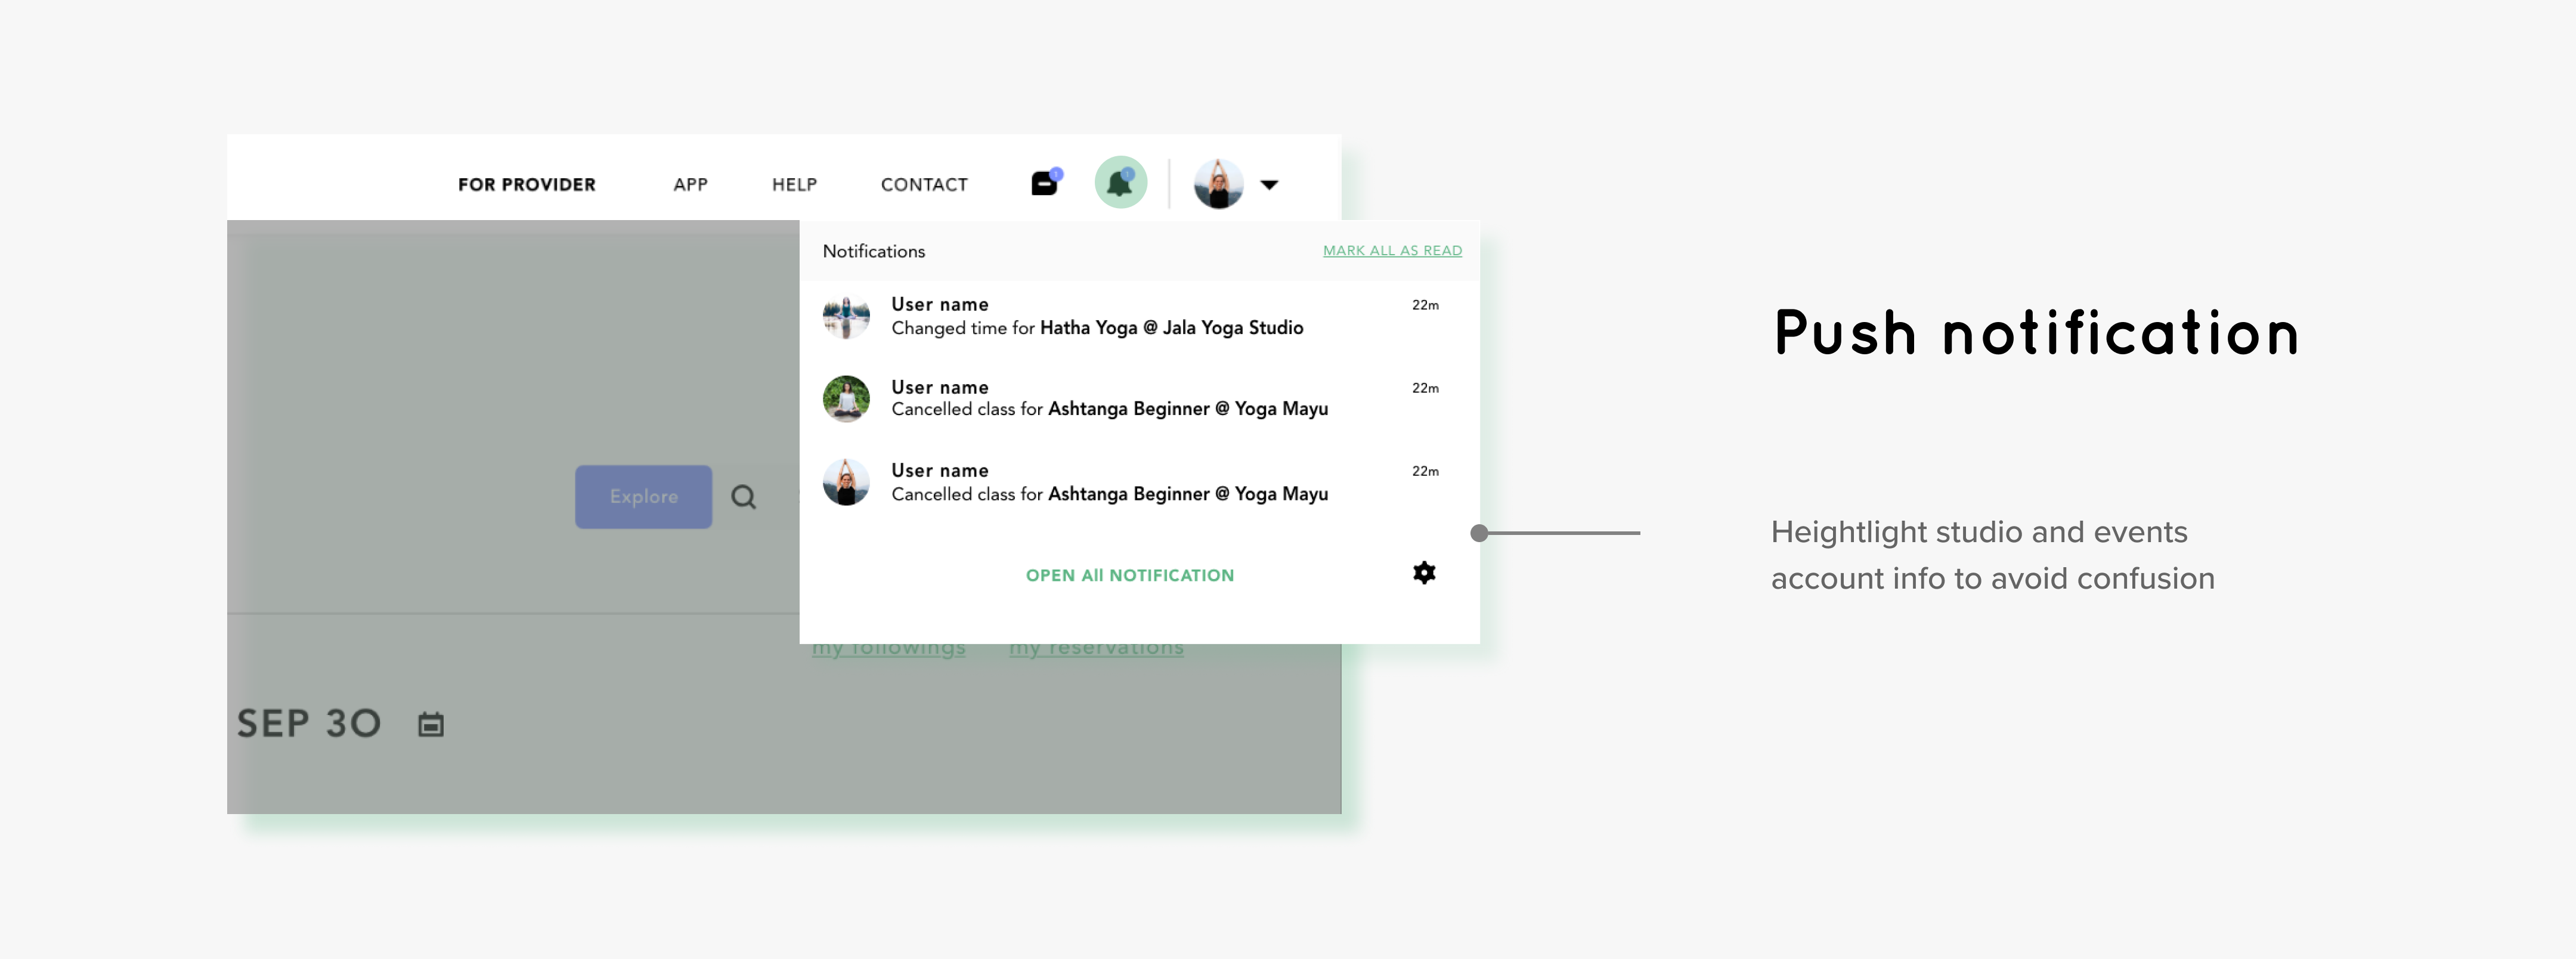The image size is (2576, 959).
Task: Click MARK ALL AS READ link
Action: 1392,251
